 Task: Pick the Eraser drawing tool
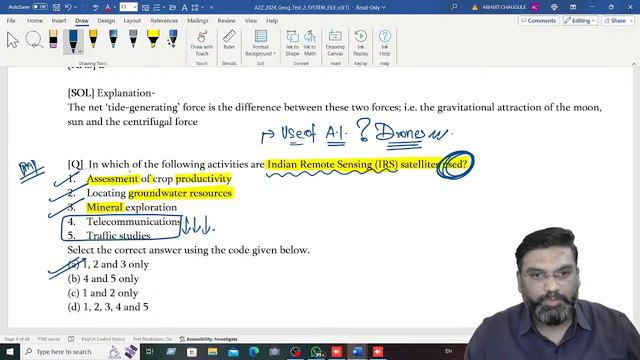pos(53,39)
